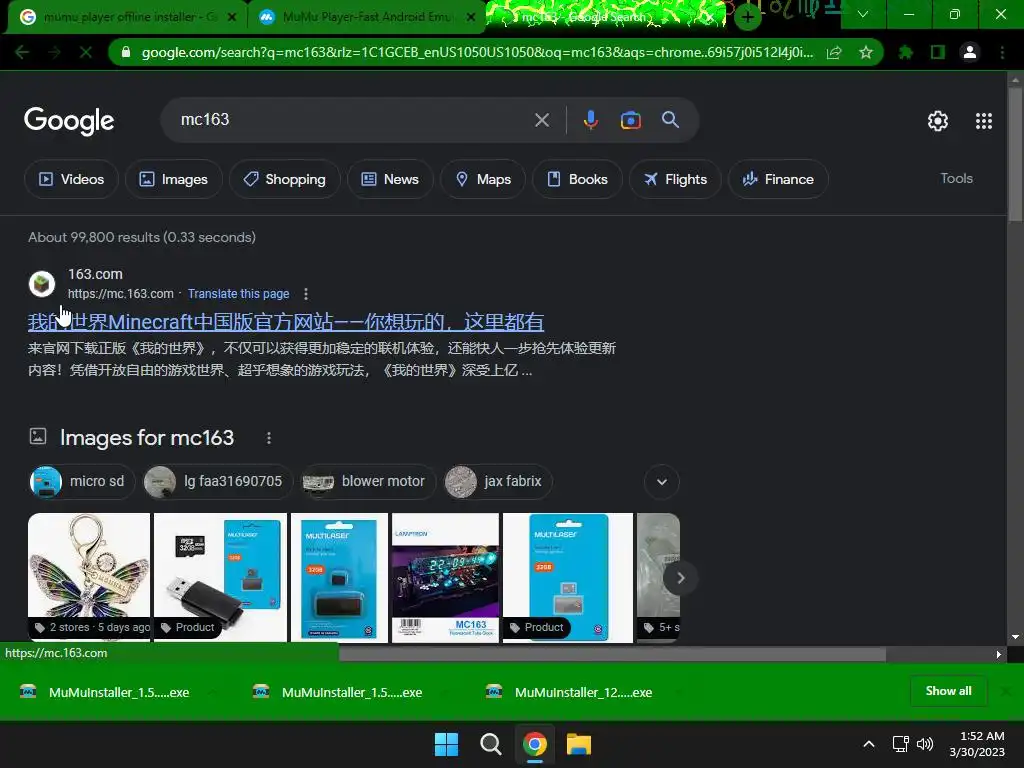
Task: Open the Google apps grid
Action: click(x=984, y=121)
